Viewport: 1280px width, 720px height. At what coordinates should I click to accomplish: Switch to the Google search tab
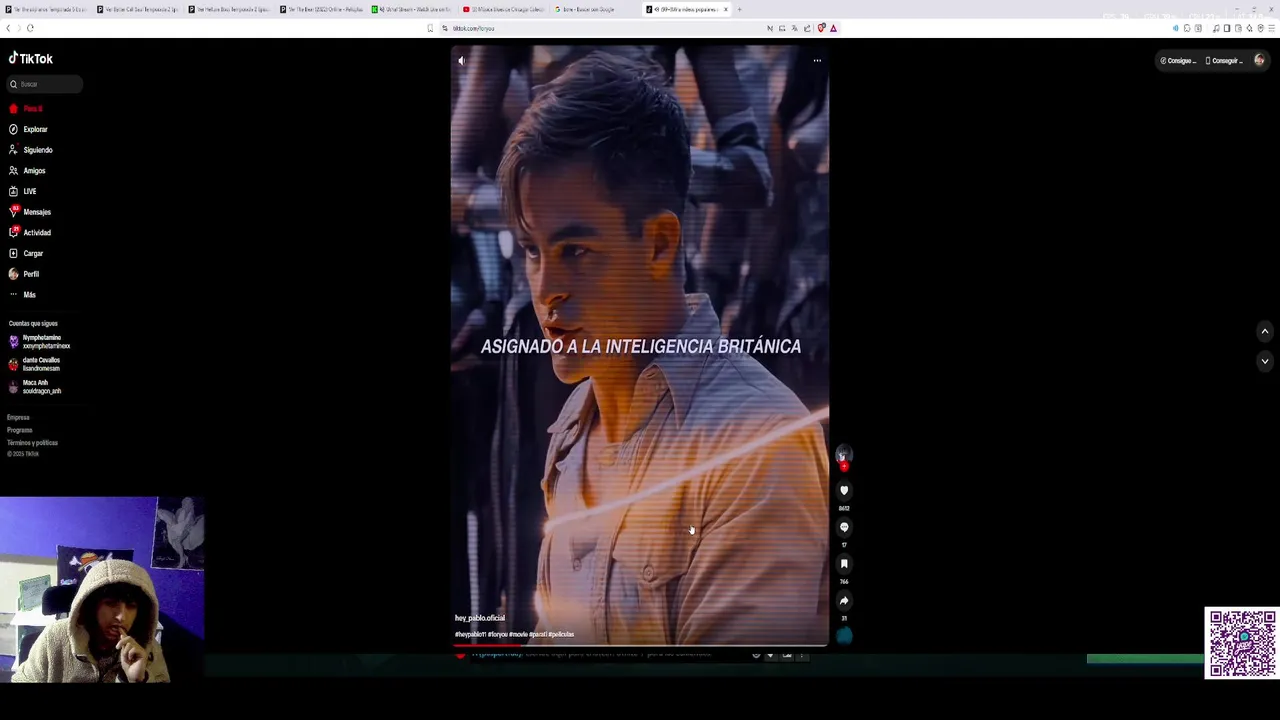(596, 9)
